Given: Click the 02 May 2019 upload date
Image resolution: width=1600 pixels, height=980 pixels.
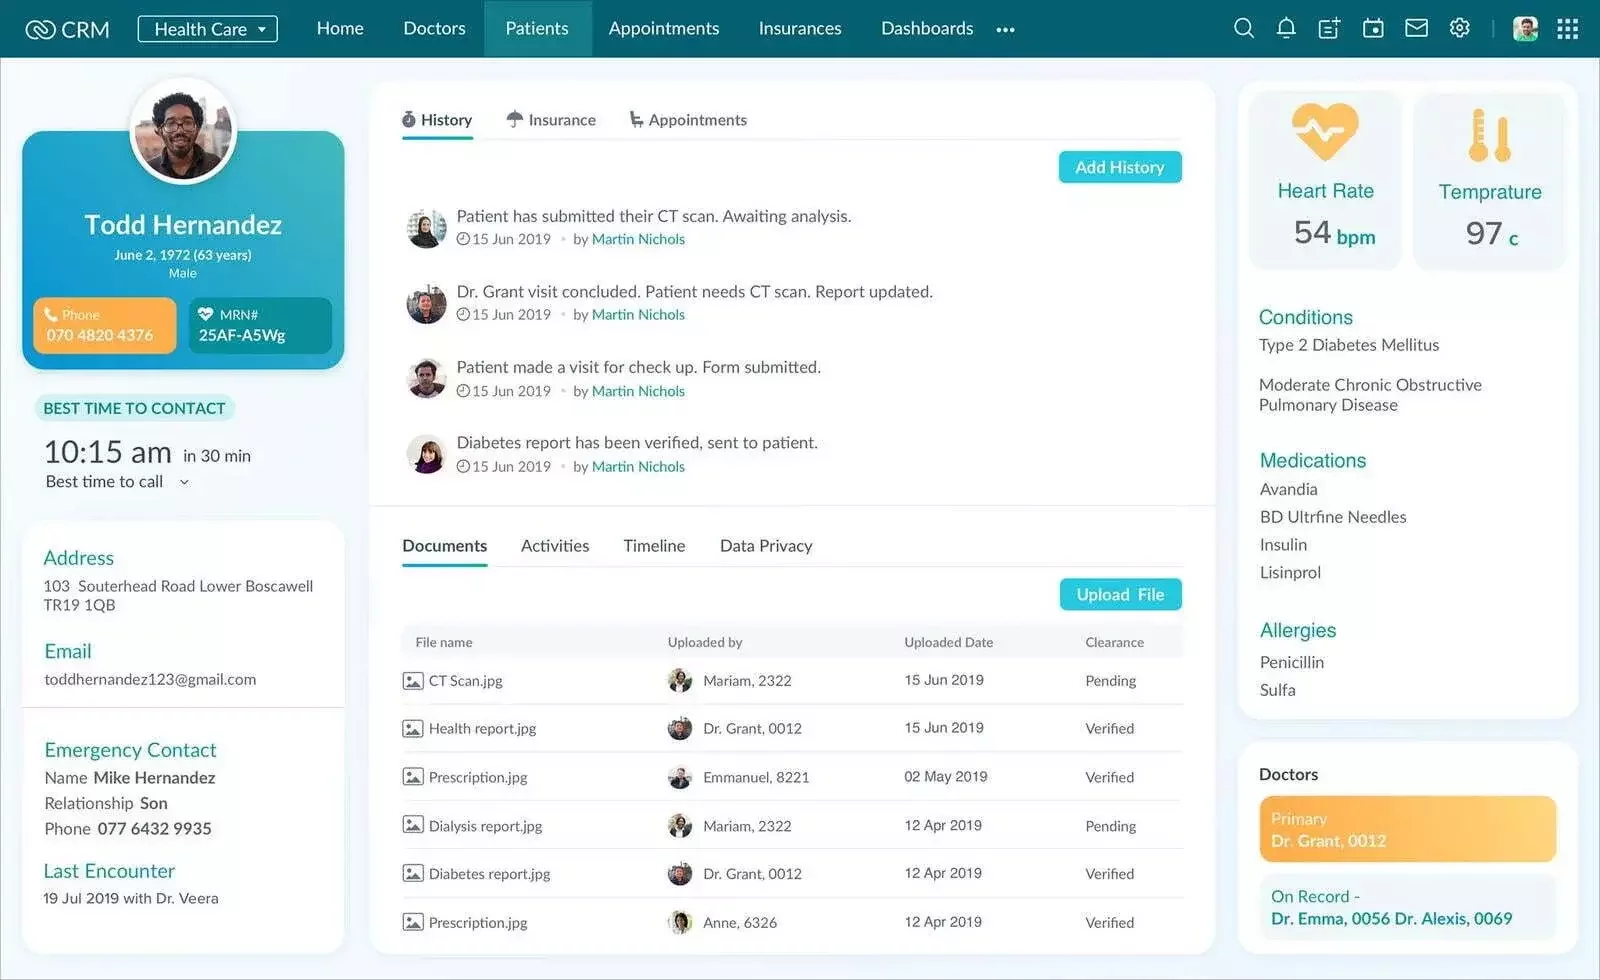Looking at the screenshot, I should click(x=945, y=776).
